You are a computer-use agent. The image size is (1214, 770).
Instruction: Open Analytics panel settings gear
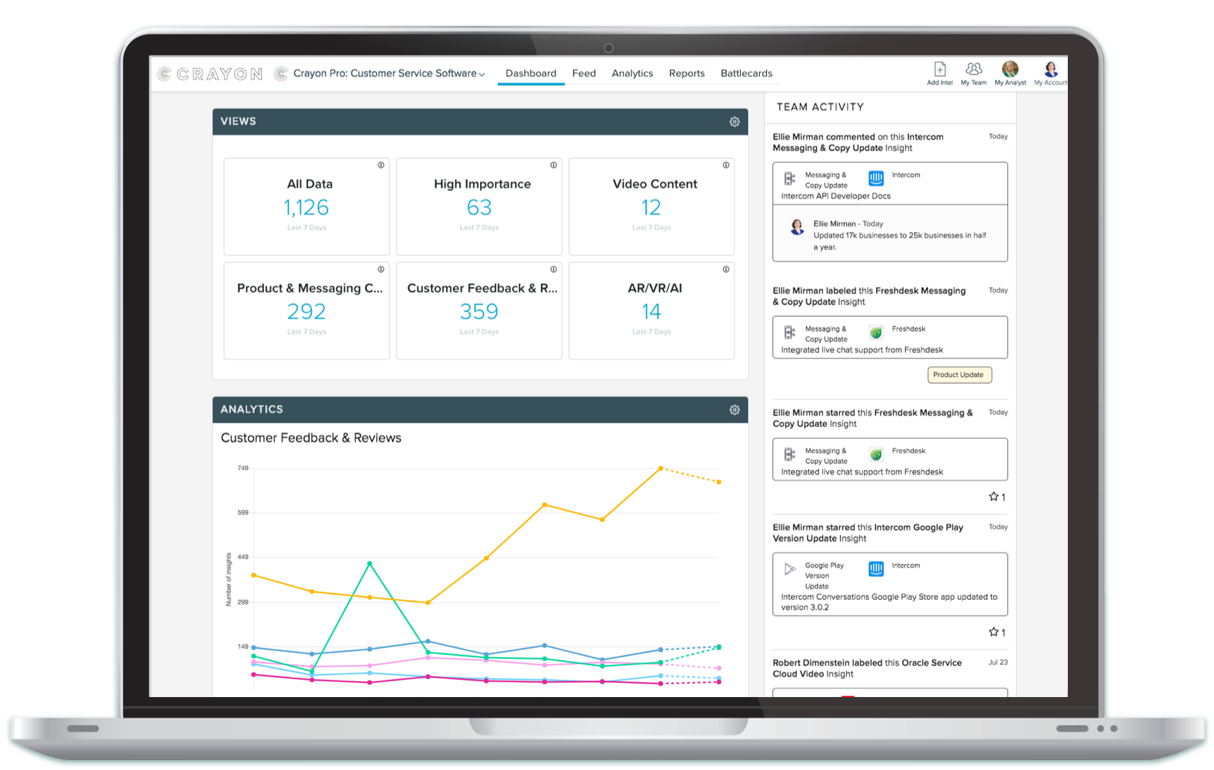(x=734, y=410)
